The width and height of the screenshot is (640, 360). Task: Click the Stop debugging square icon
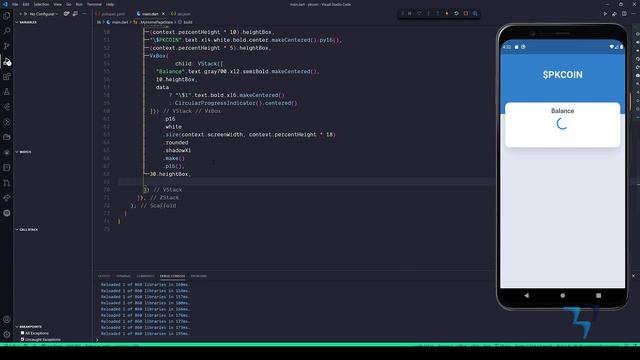[x=466, y=13]
